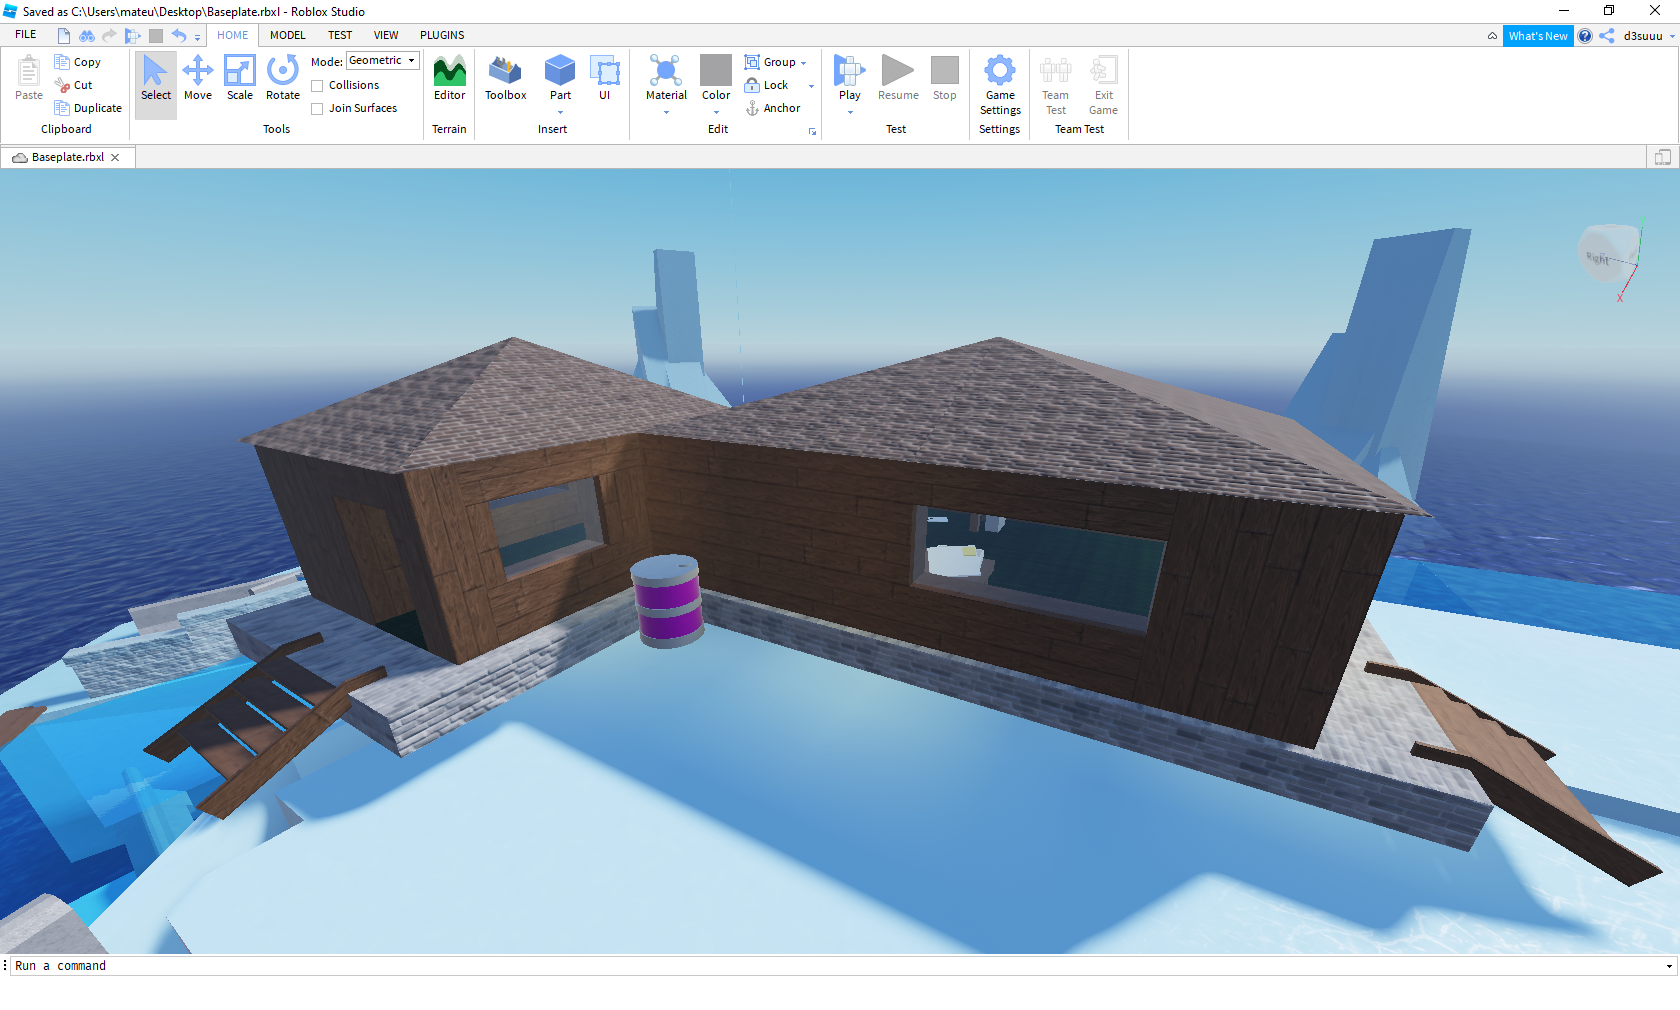
Task: Toggle the Join Surfaces checkbox
Action: point(317,109)
